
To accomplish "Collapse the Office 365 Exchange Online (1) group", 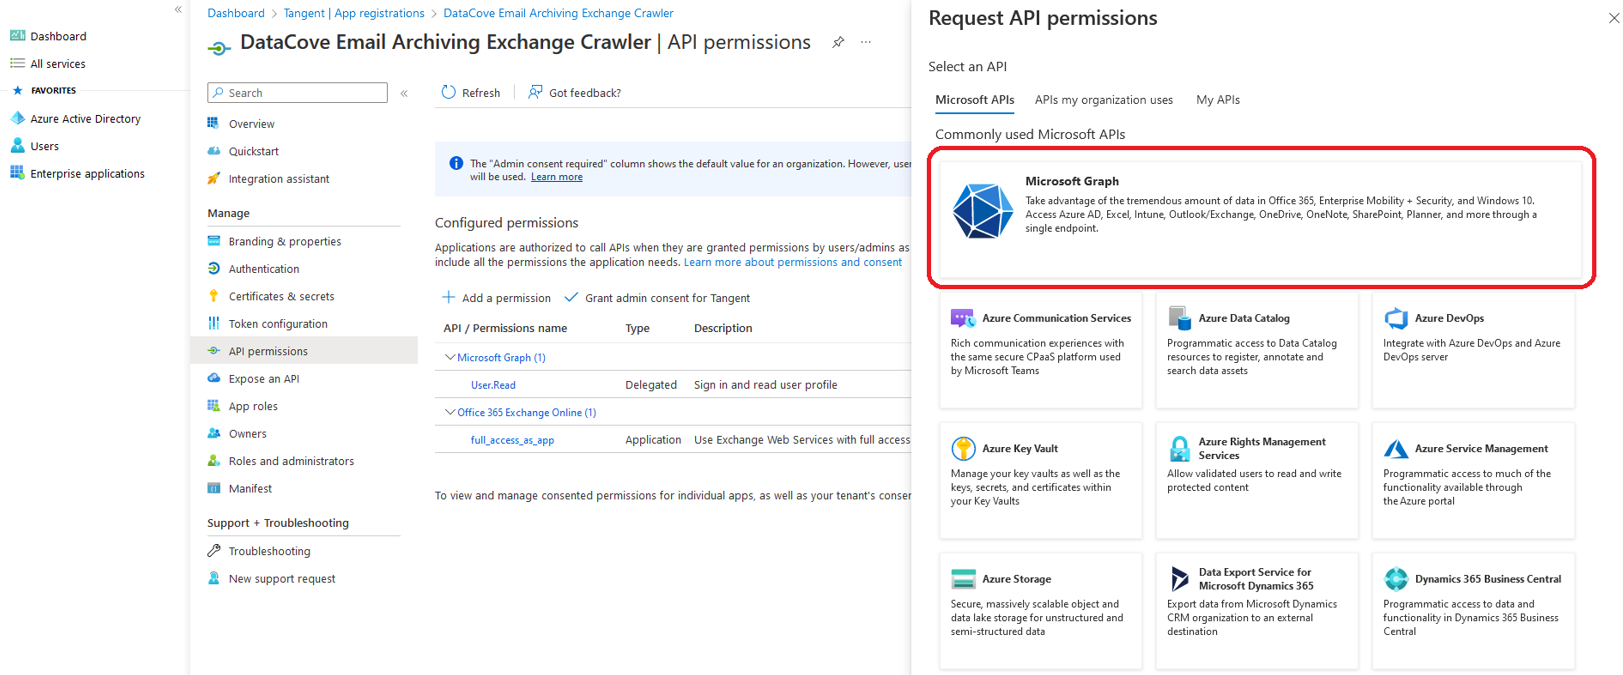I will coord(450,412).
